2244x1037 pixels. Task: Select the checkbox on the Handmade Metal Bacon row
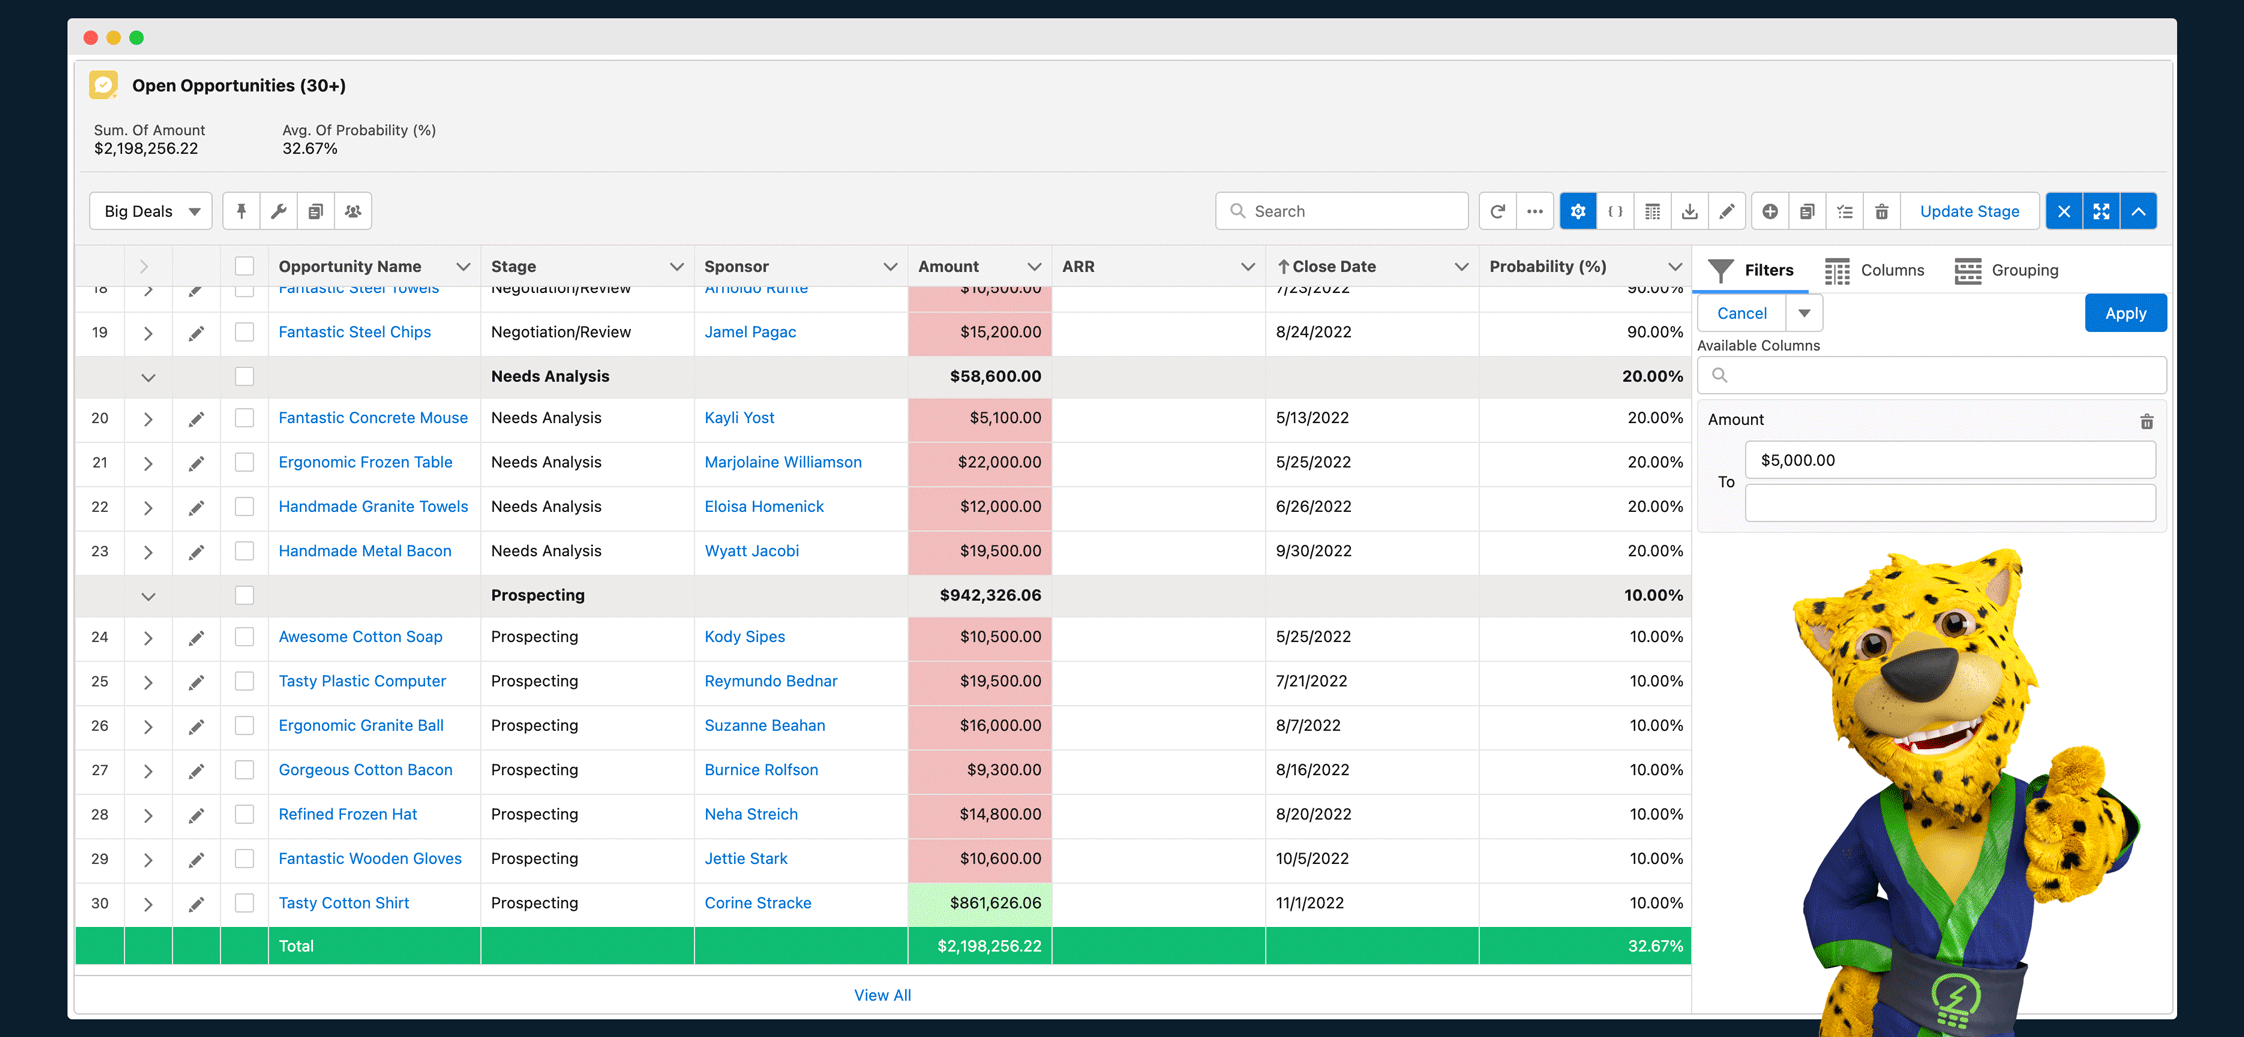[244, 551]
